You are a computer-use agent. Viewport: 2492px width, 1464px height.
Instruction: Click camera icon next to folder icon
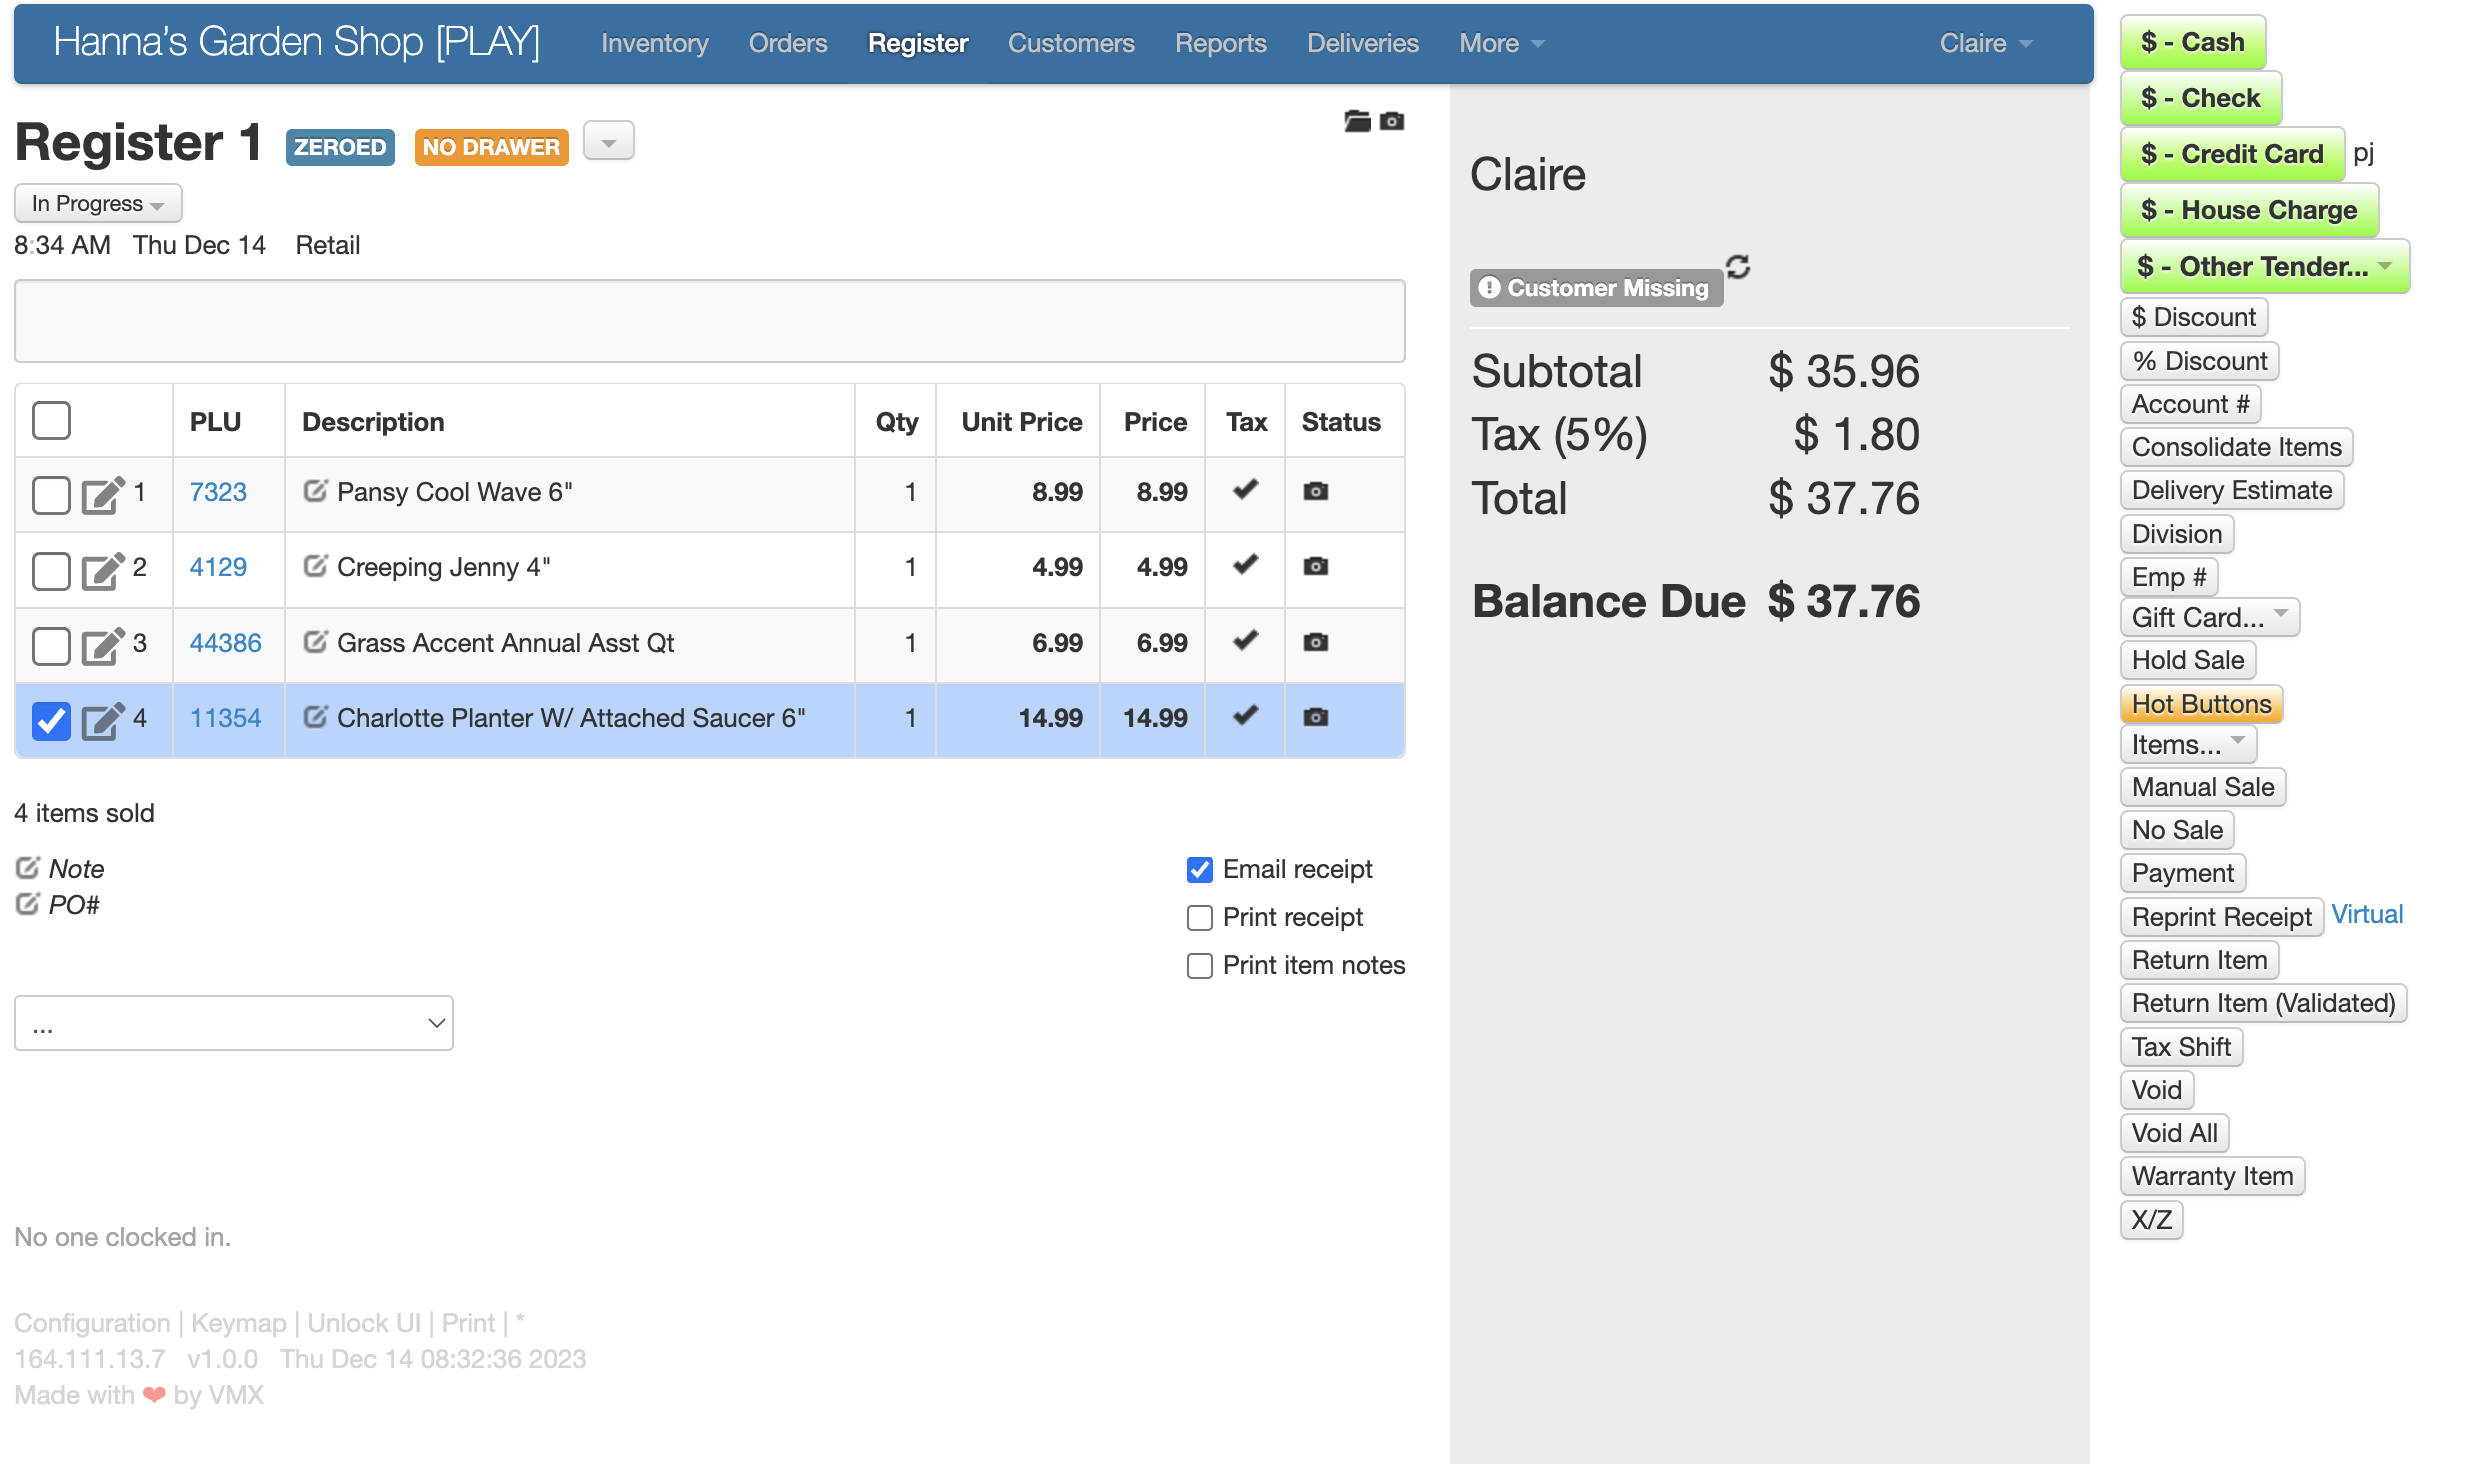(1392, 121)
